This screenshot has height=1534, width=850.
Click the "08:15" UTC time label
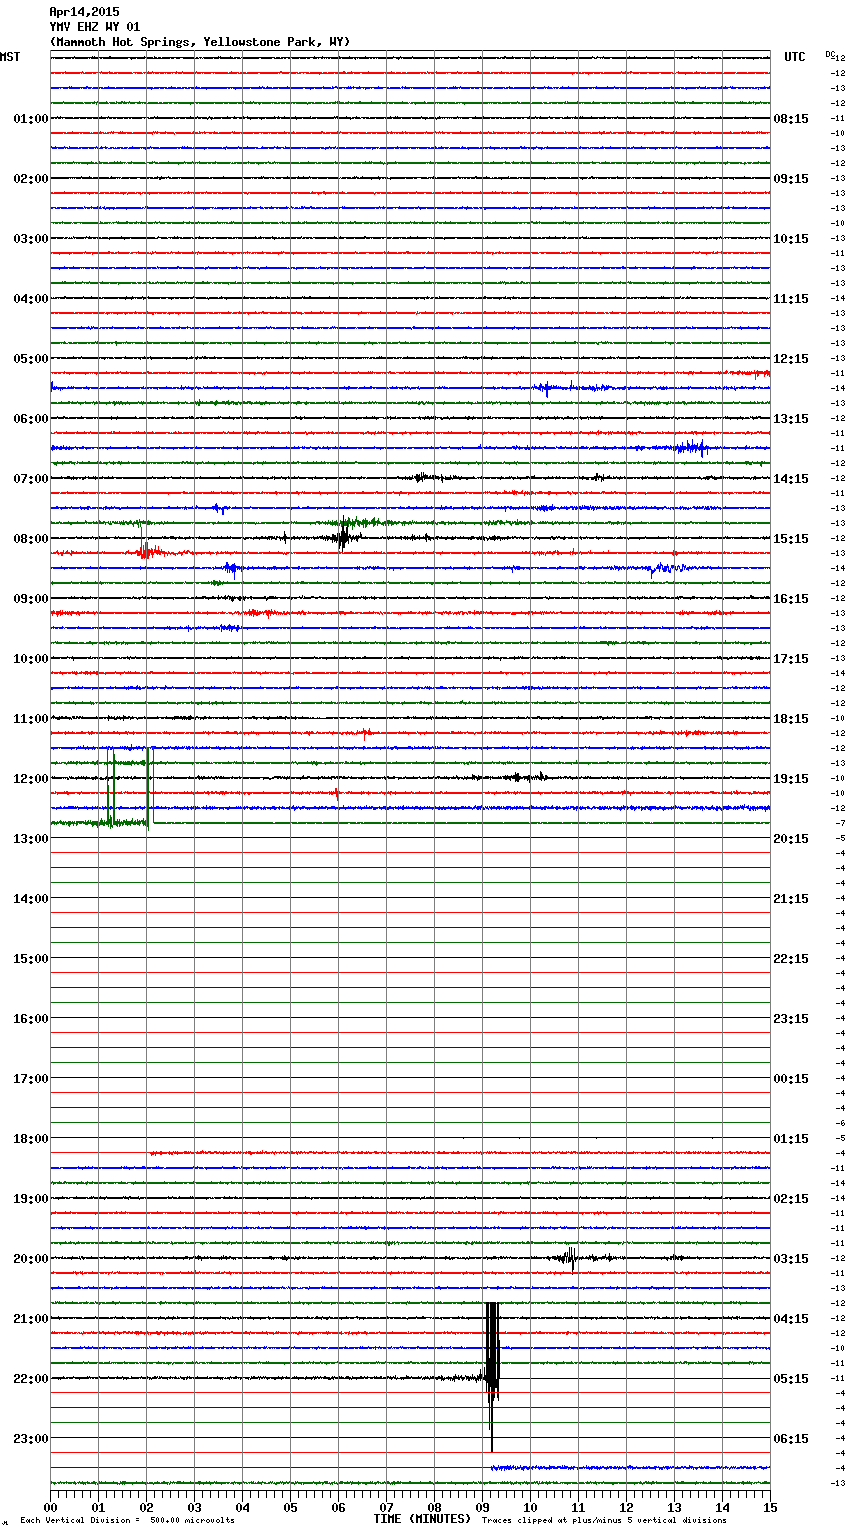(791, 119)
